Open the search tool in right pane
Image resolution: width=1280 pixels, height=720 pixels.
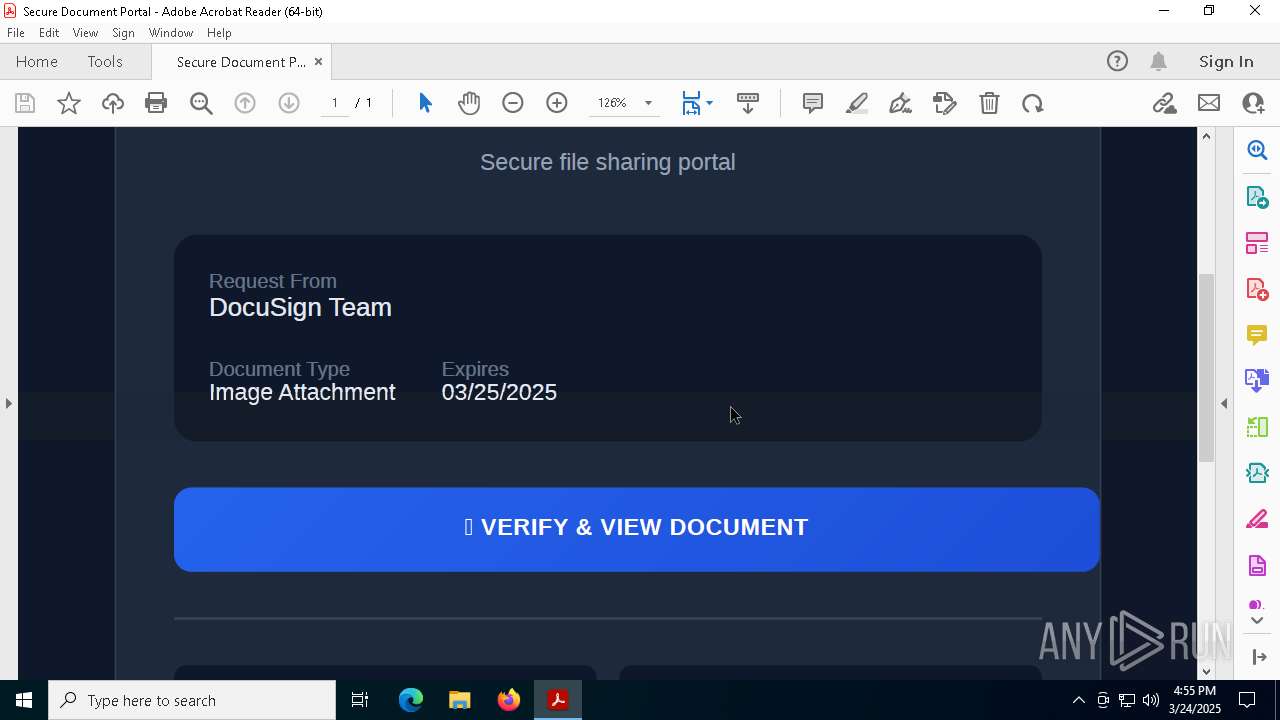[1257, 150]
